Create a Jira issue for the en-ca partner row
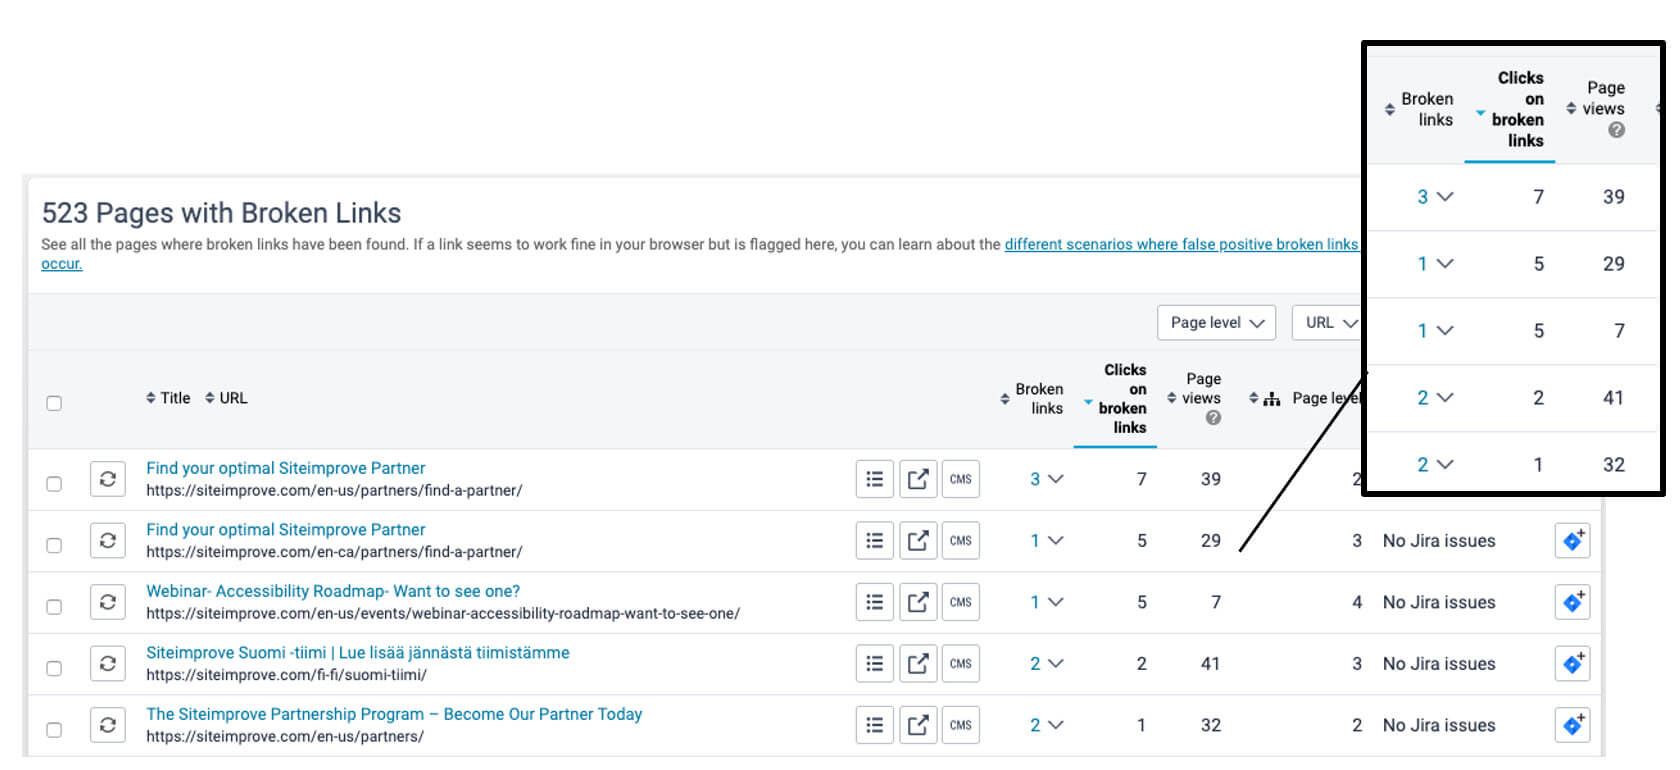Screen dimensions: 1680x770 pyautogui.click(x=1572, y=541)
